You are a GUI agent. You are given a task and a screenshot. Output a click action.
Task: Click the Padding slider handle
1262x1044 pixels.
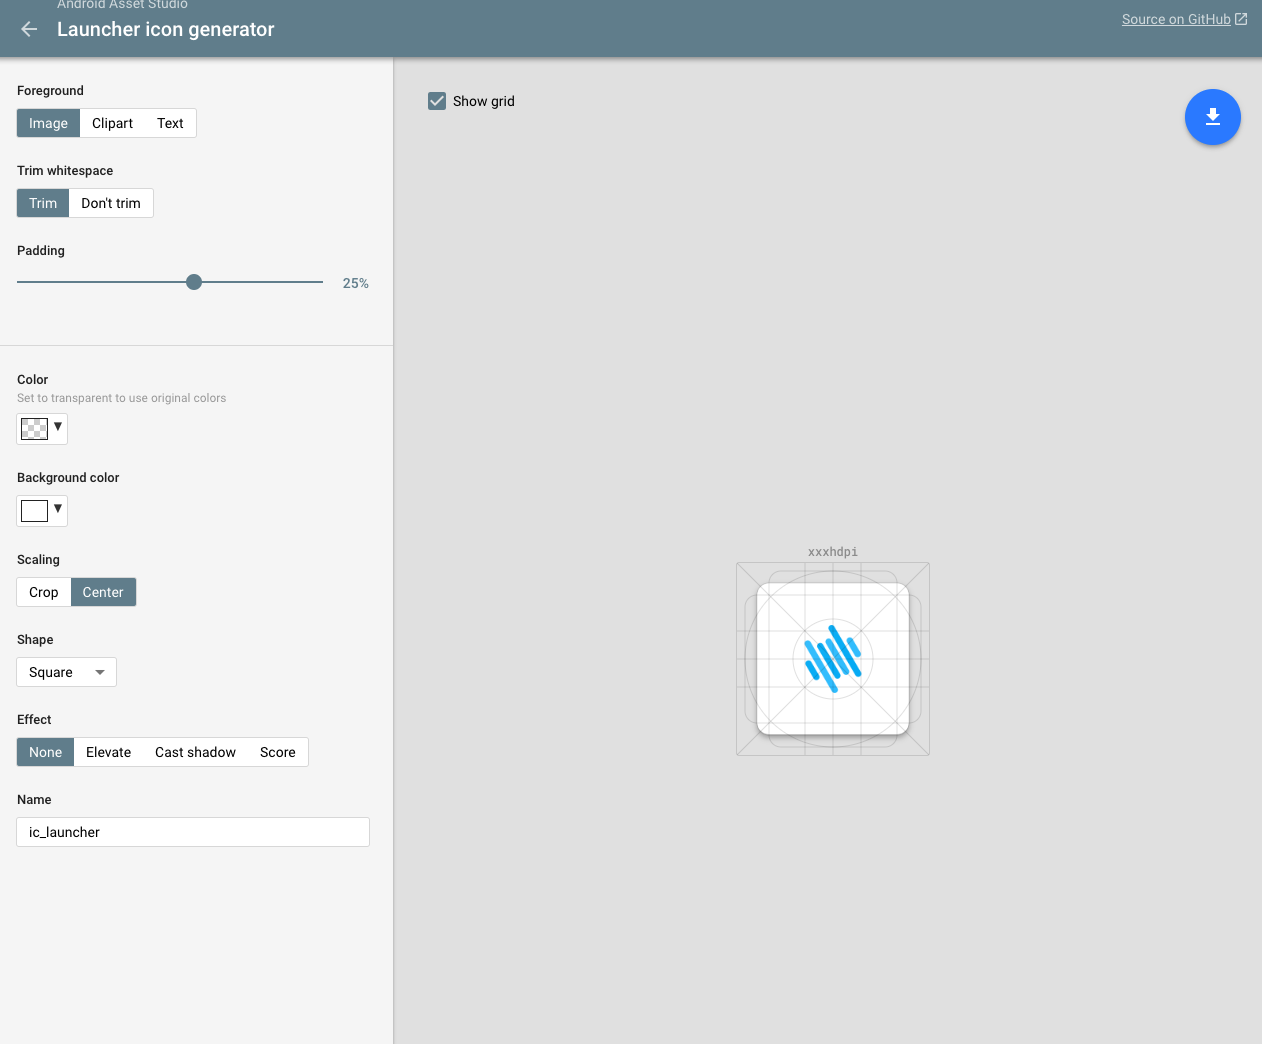[194, 282]
